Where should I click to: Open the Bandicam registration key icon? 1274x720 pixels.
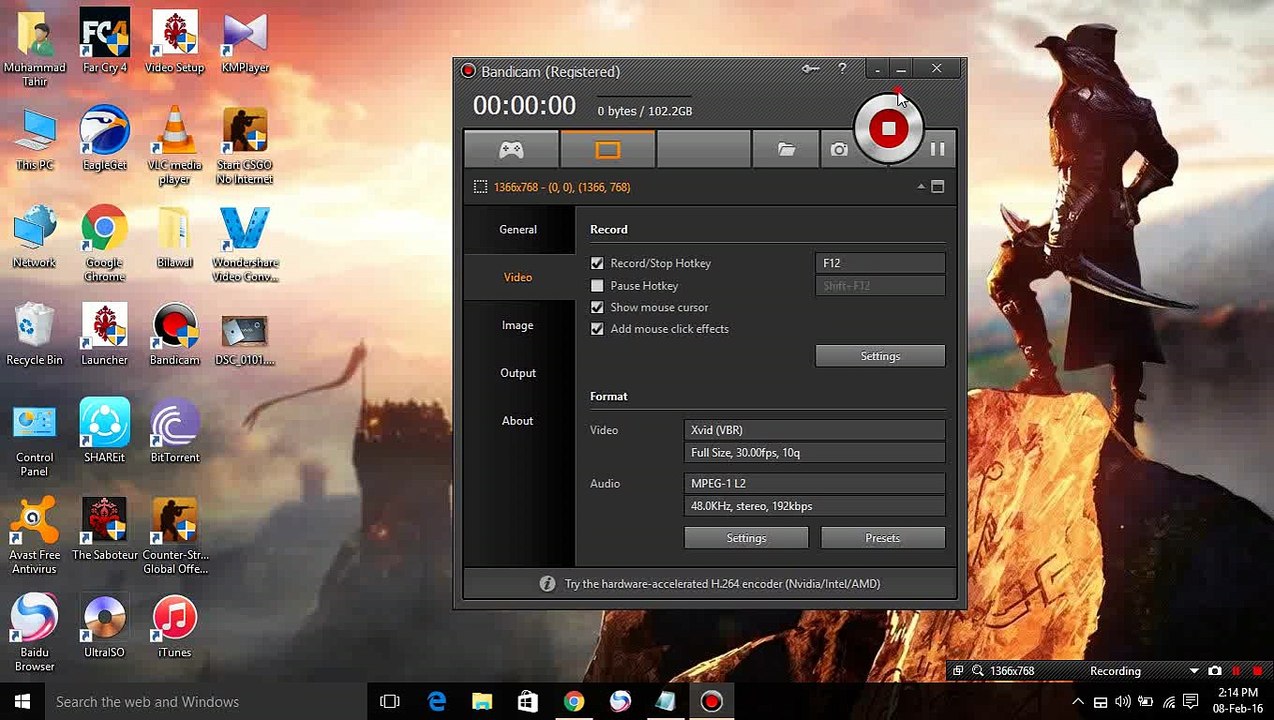811,69
